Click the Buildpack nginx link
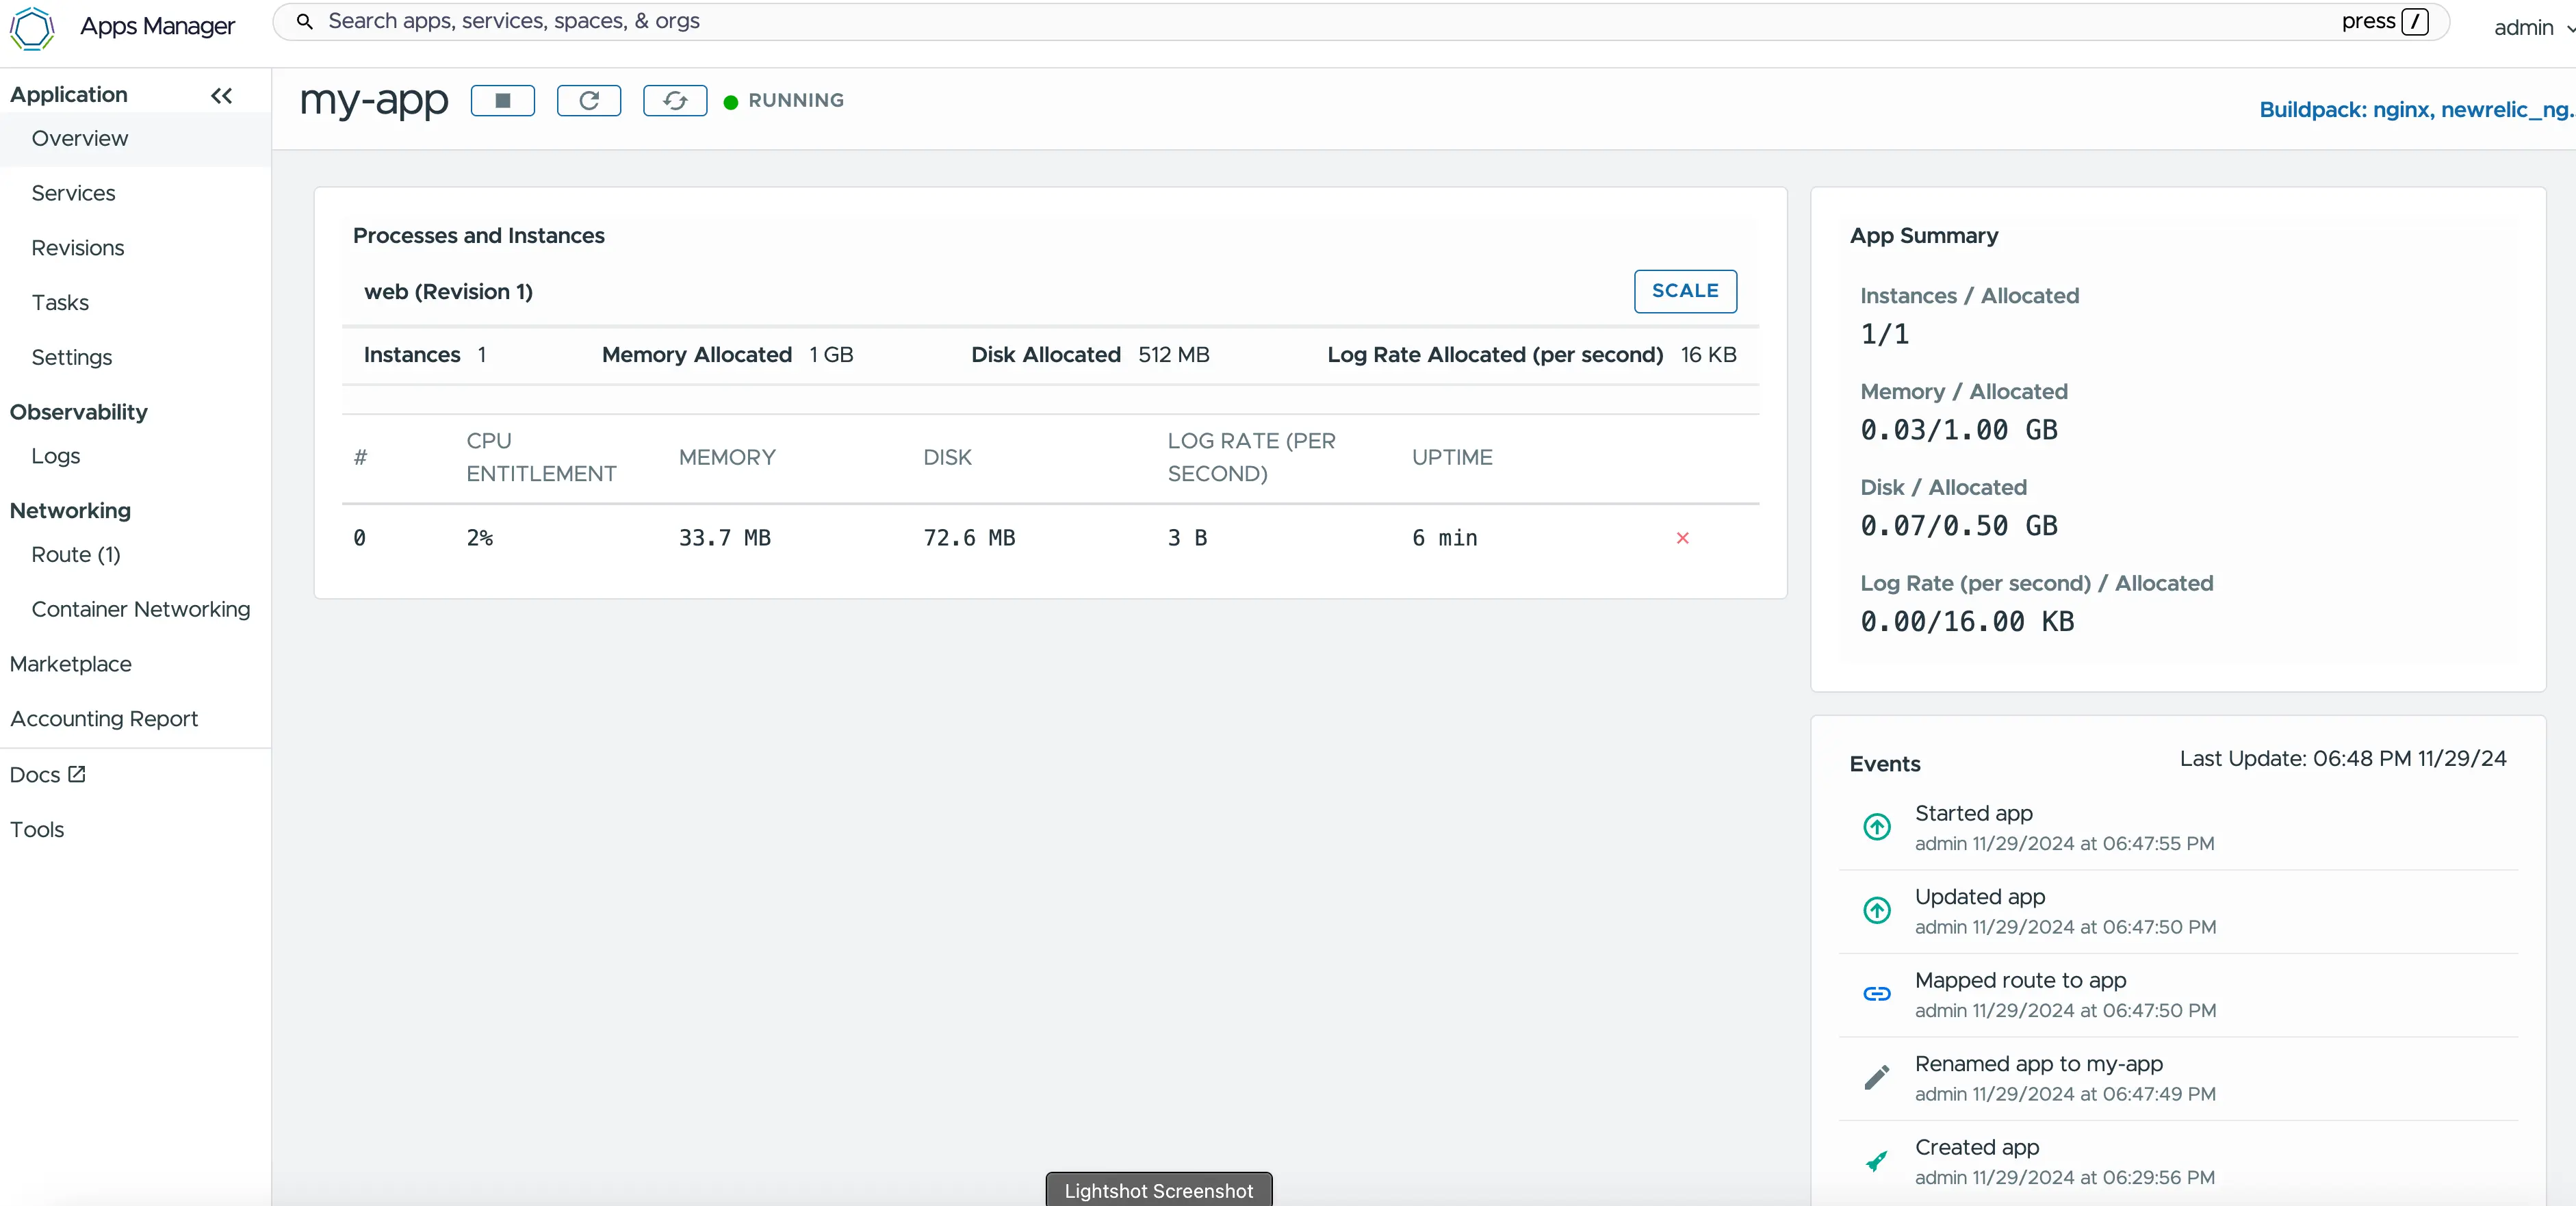The height and width of the screenshot is (1206, 2576). [x=2417, y=110]
